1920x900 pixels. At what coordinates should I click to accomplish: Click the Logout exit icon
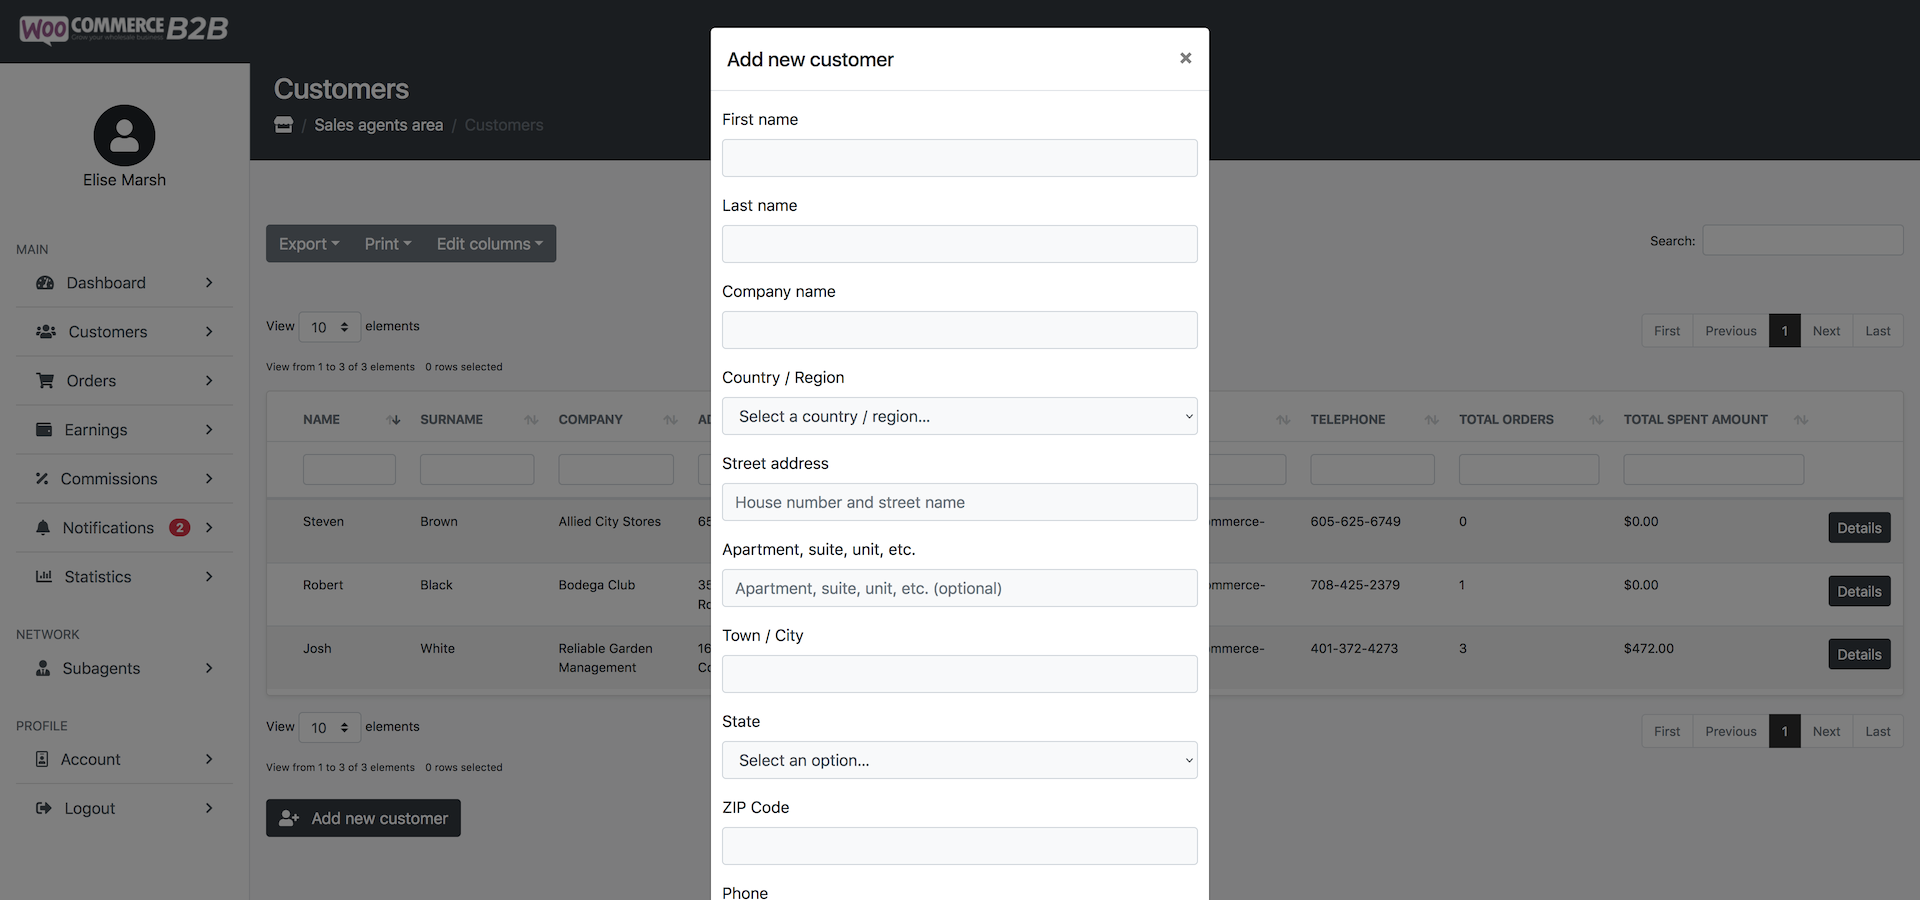(x=44, y=809)
